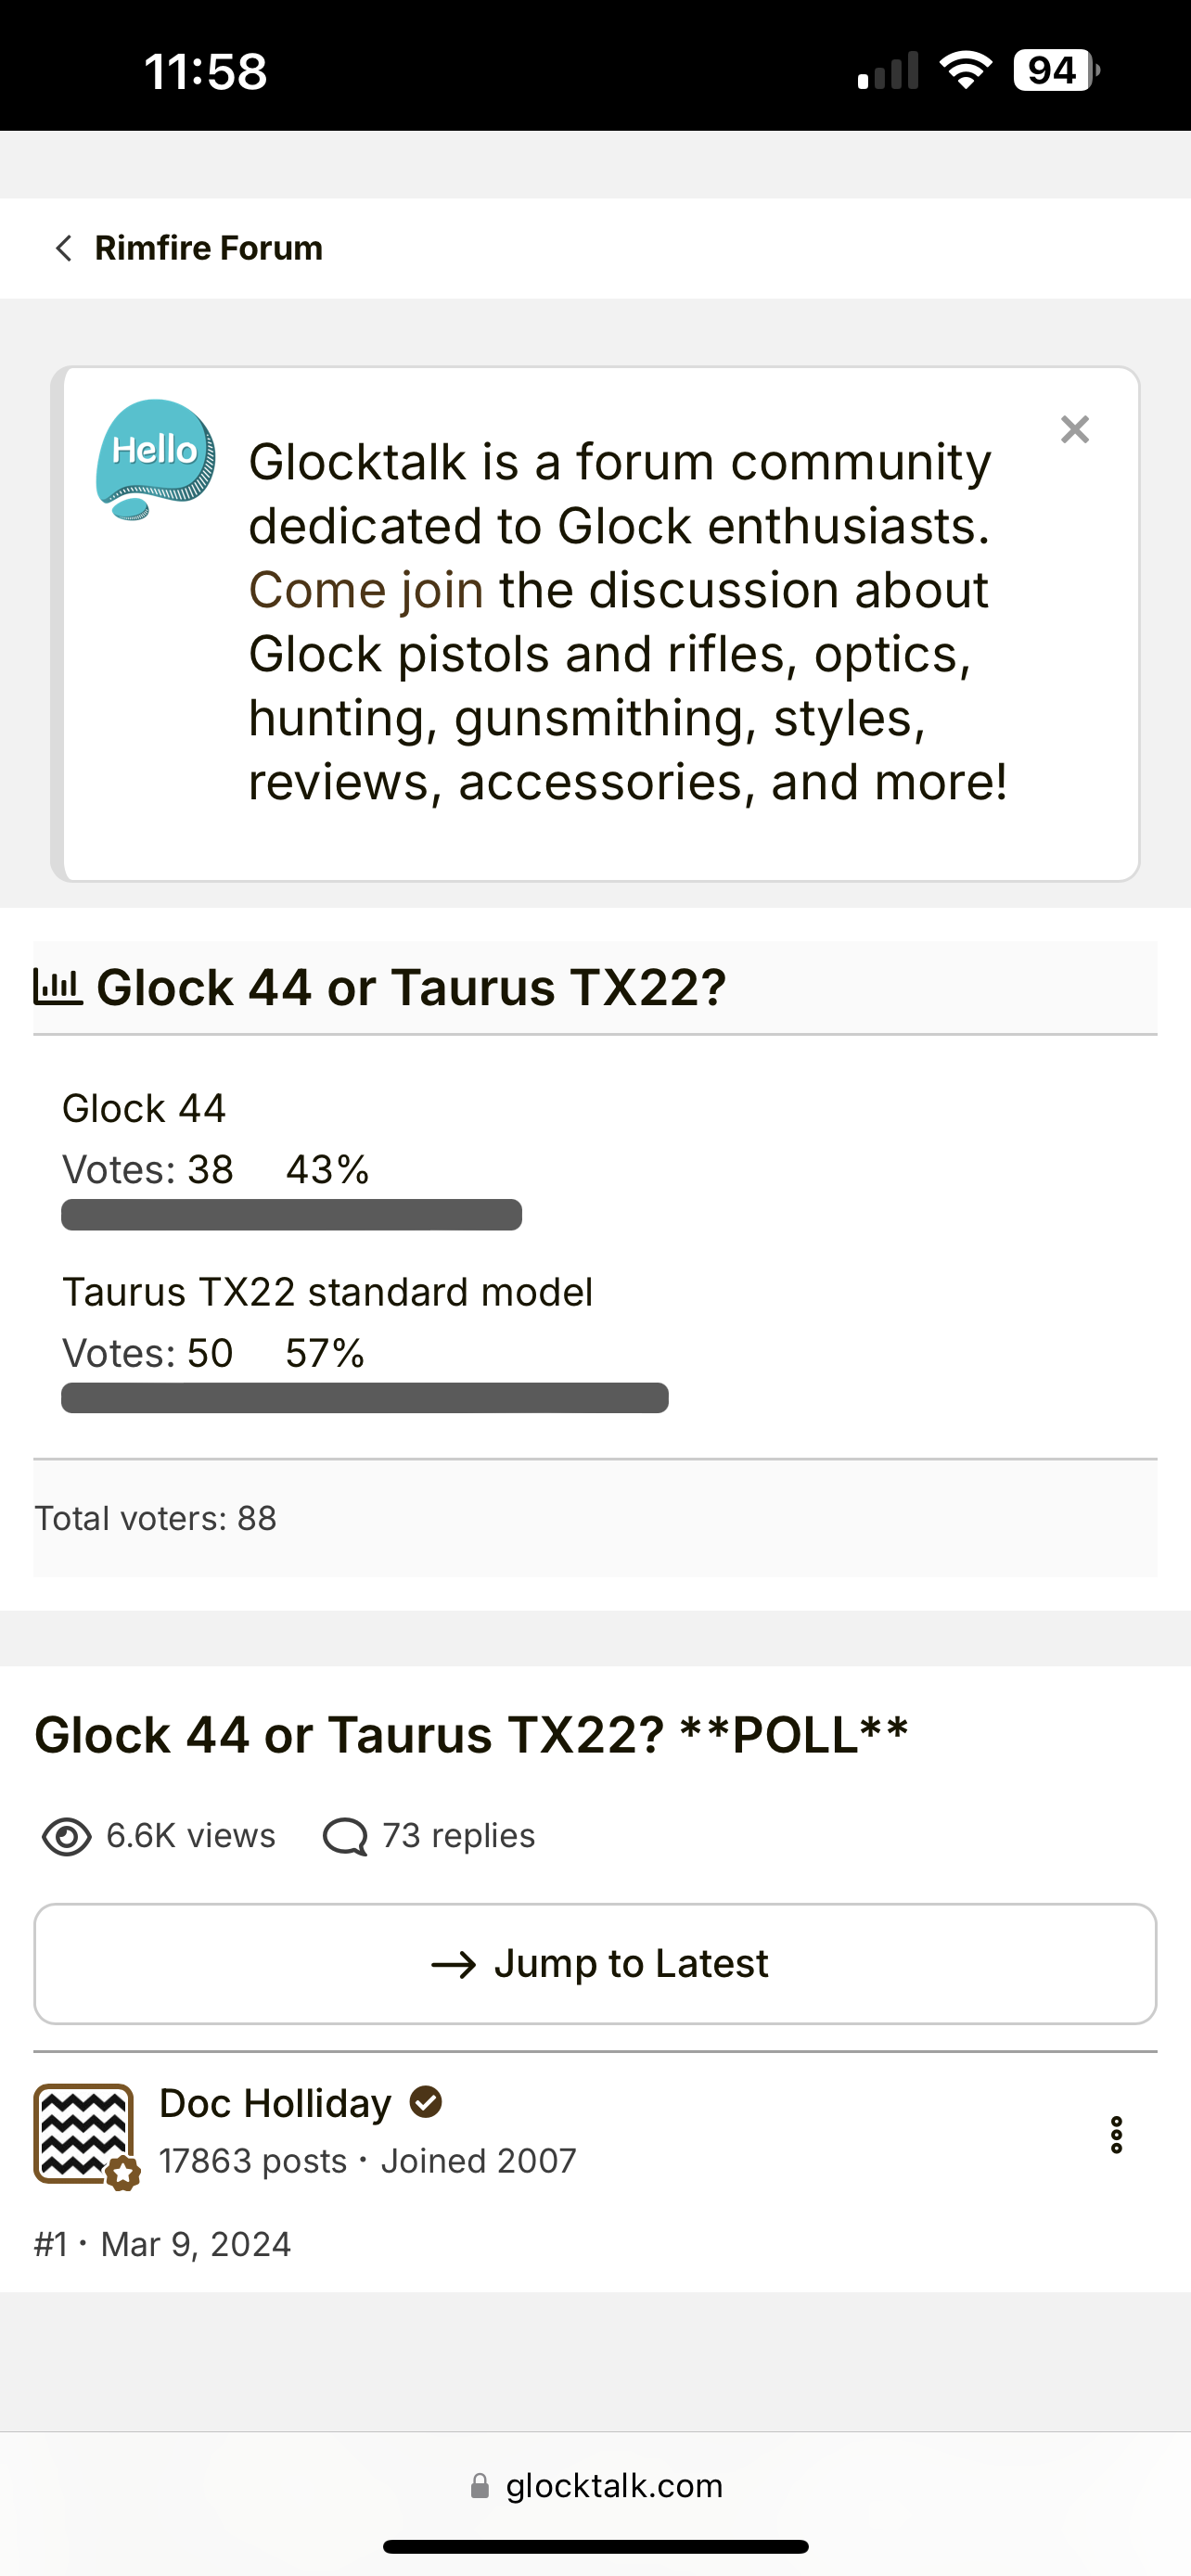Image resolution: width=1191 pixels, height=2576 pixels.
Task: Tap the Total voters: 88 text
Action: point(156,1518)
